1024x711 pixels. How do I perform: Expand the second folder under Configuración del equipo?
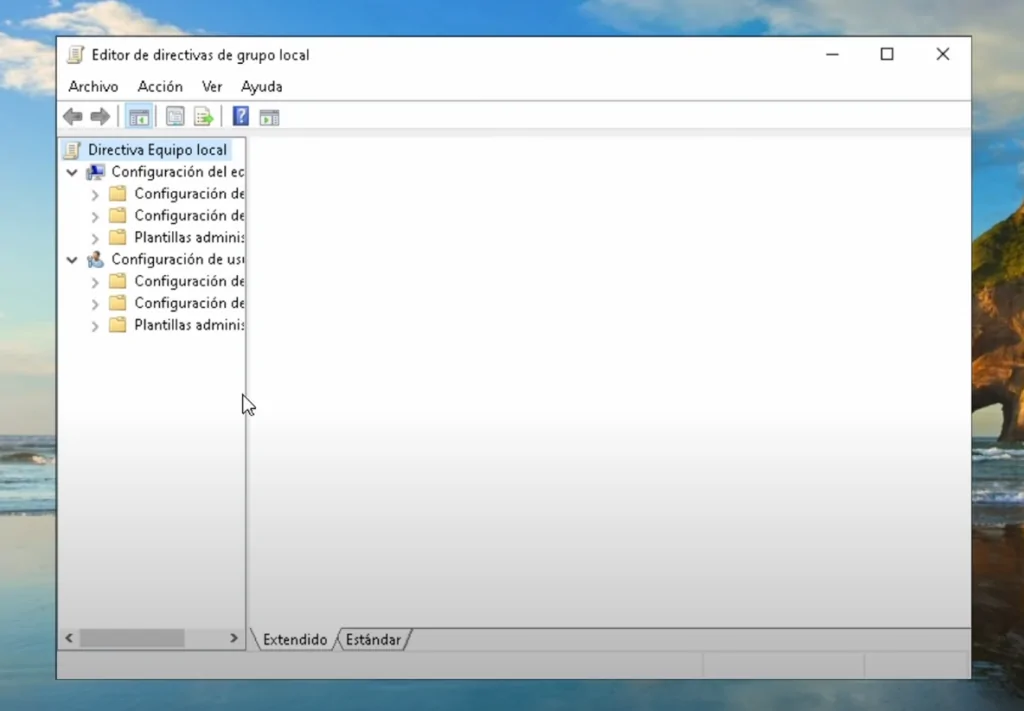95,216
